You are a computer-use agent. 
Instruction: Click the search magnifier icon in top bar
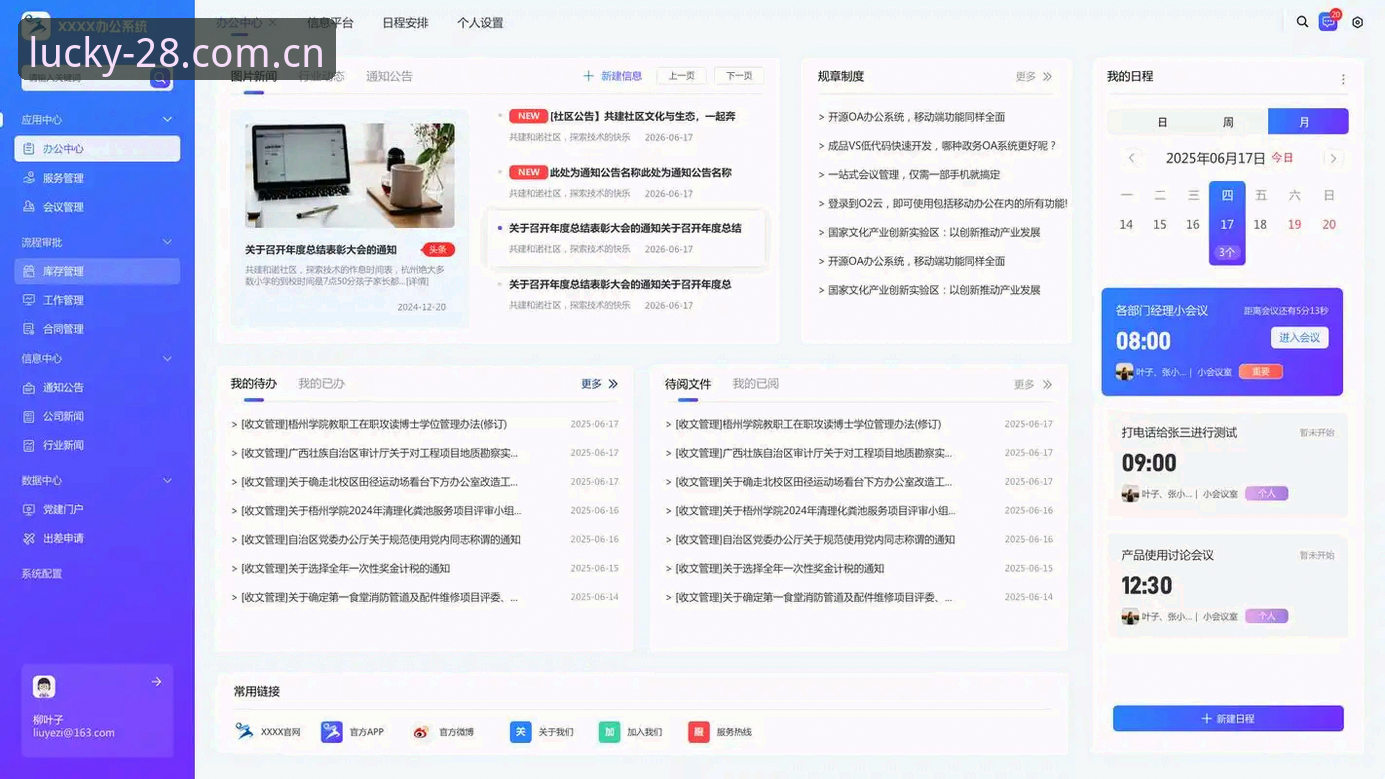pyautogui.click(x=1302, y=22)
